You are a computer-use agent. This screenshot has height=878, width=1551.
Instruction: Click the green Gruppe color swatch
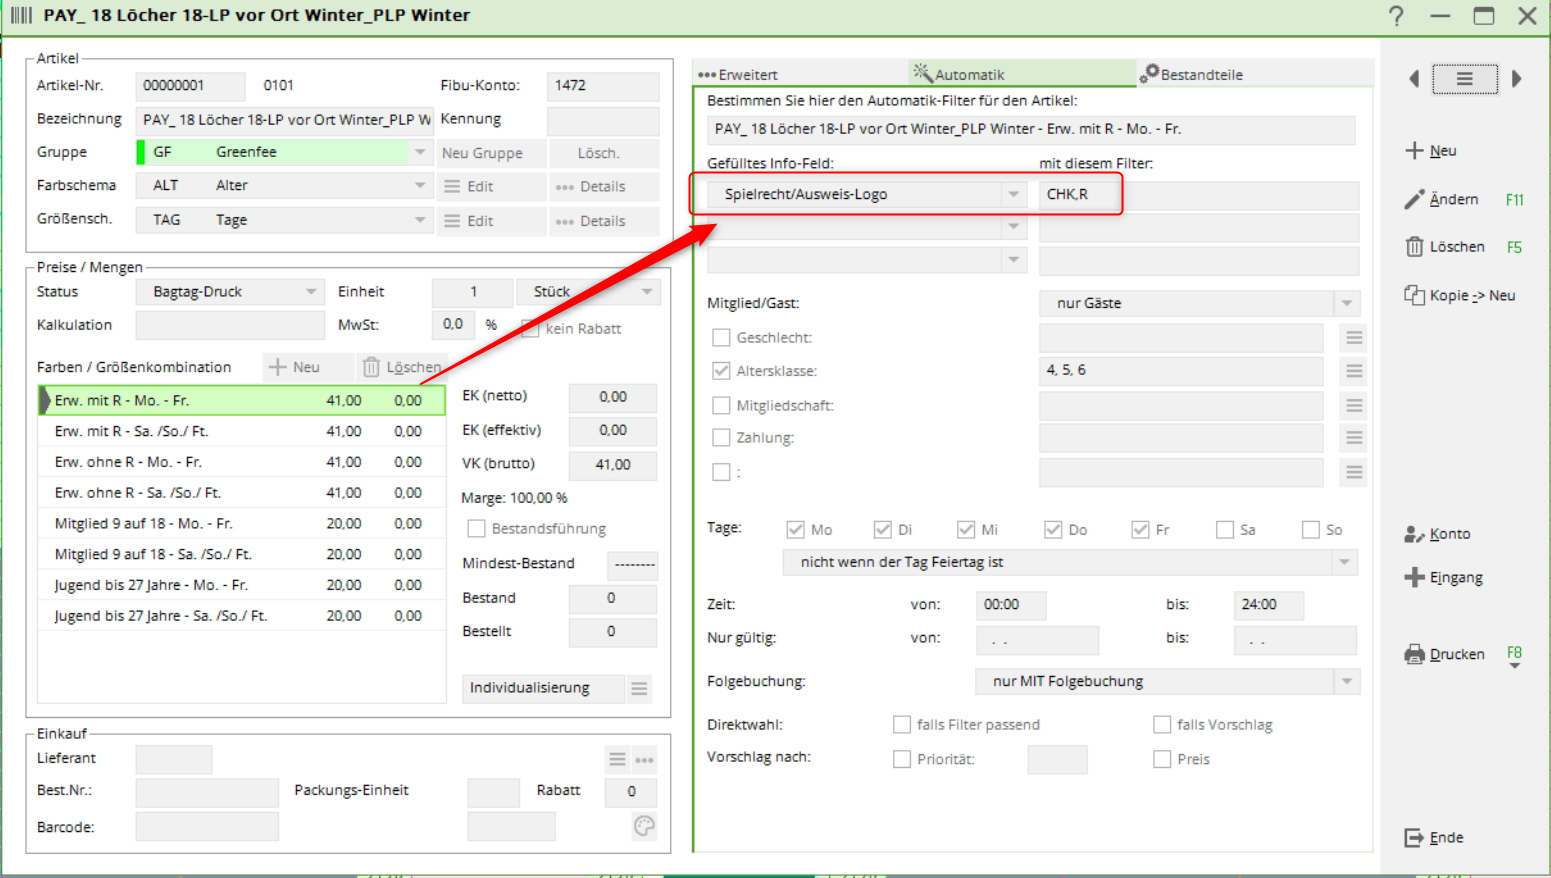(x=141, y=153)
